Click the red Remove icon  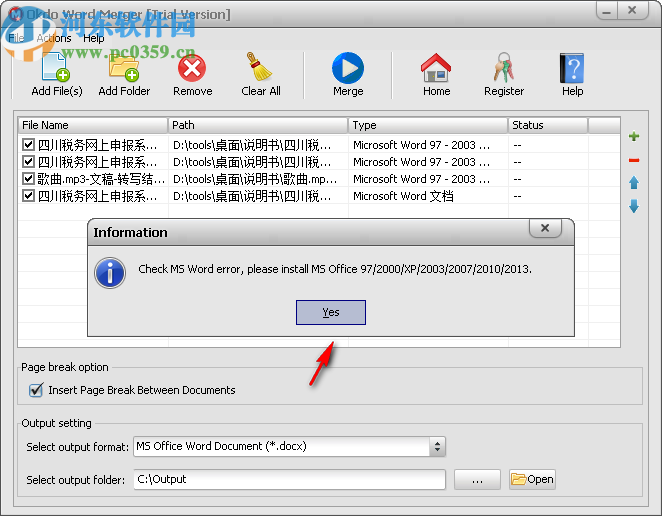click(x=192, y=68)
